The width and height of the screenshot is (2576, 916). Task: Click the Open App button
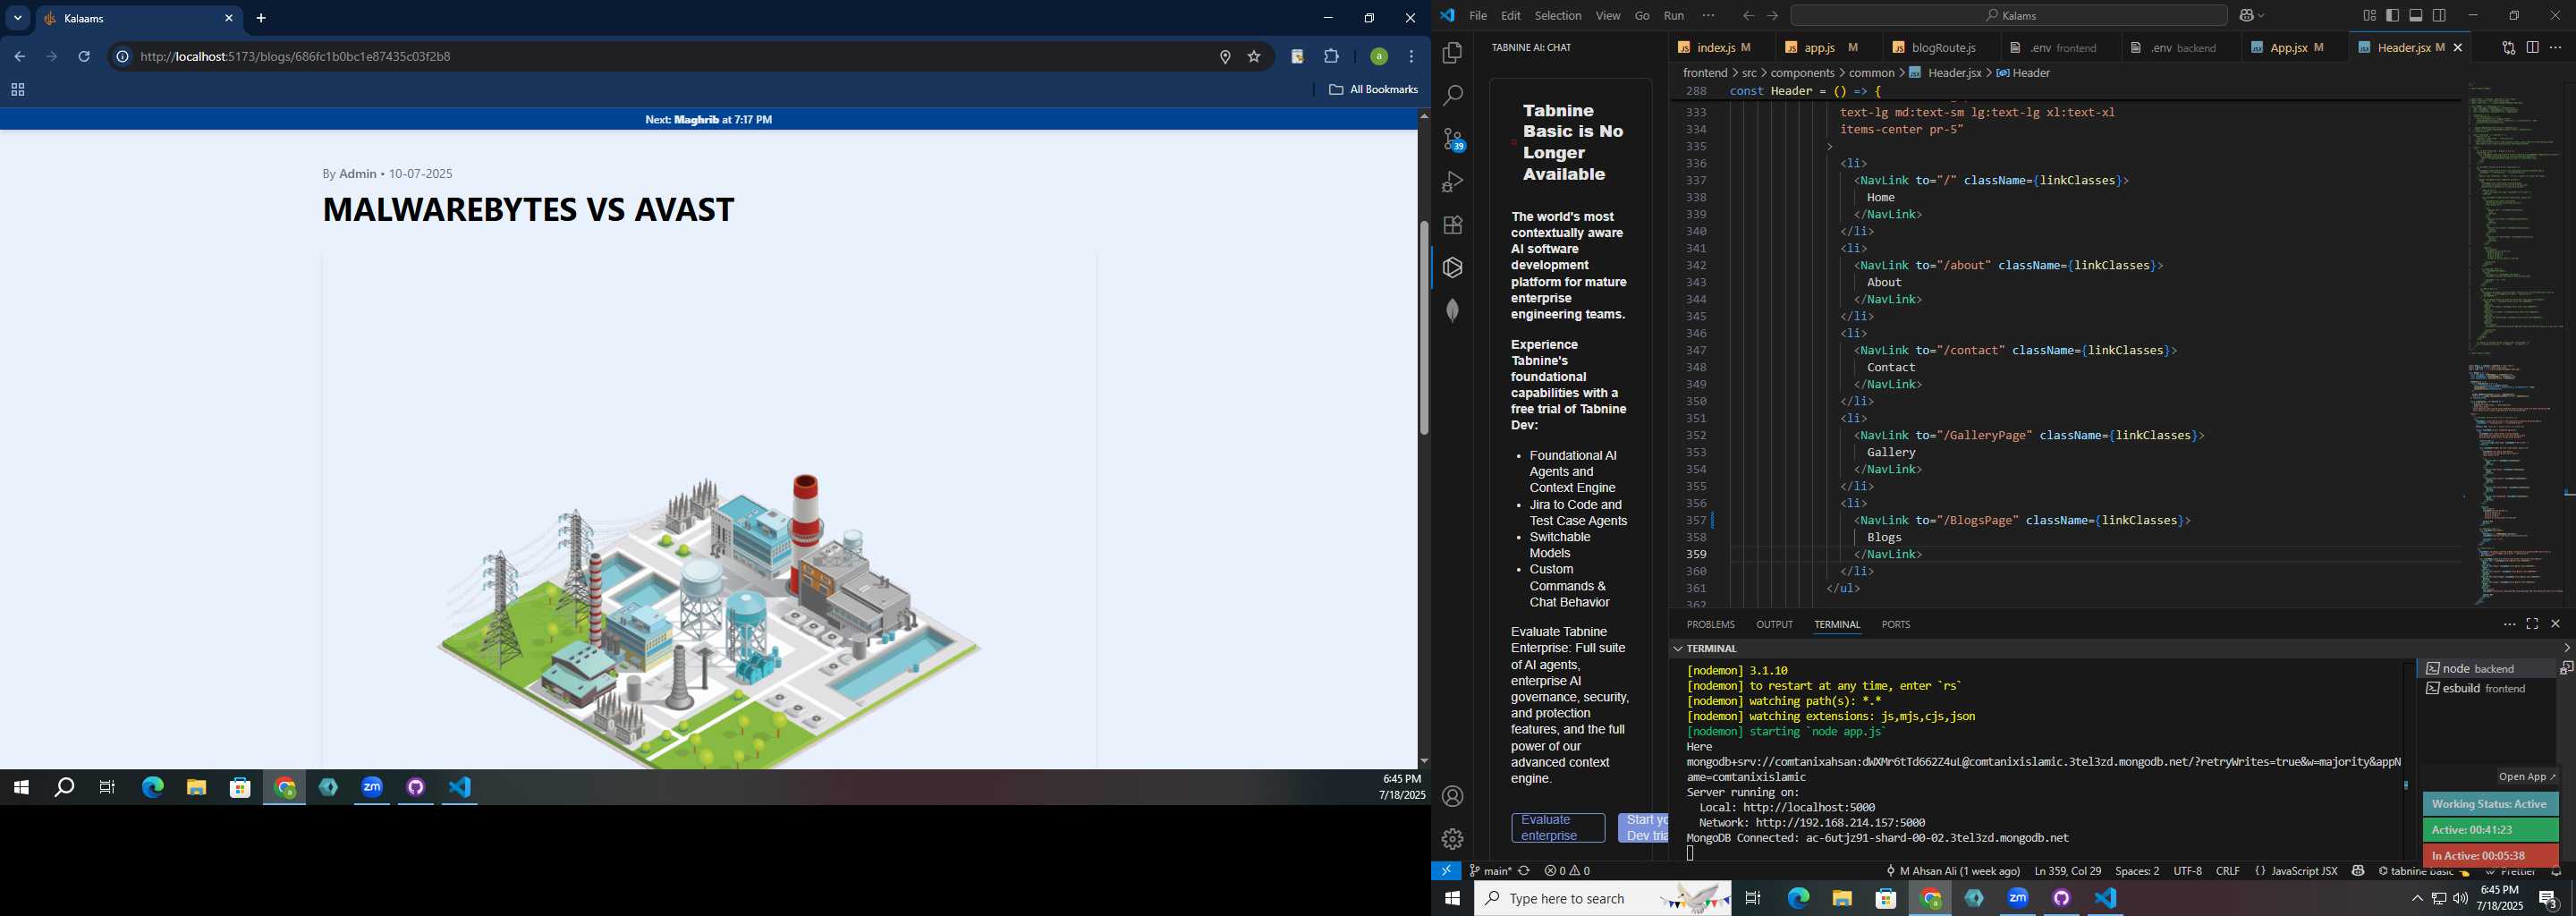pos(2526,777)
